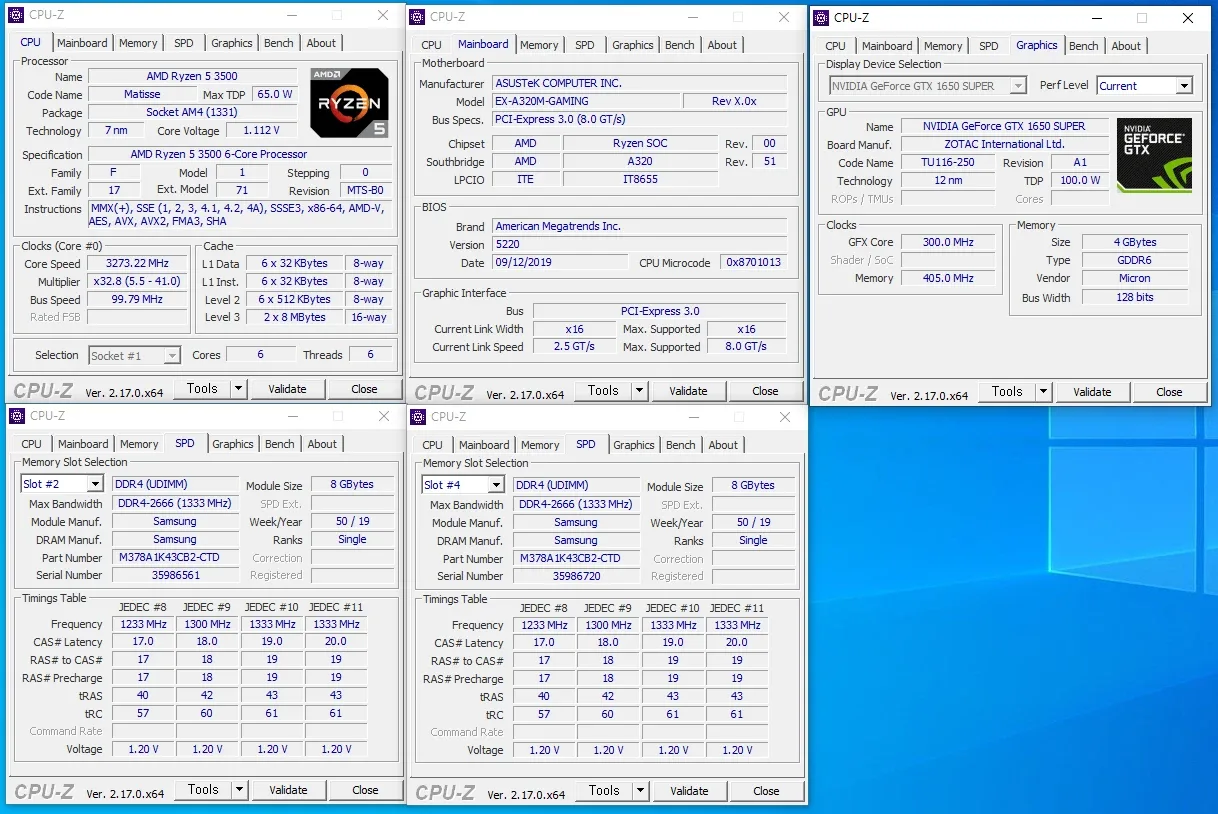Select About tab in the Graphics window
The image size is (1218, 814).
[x=1126, y=46]
